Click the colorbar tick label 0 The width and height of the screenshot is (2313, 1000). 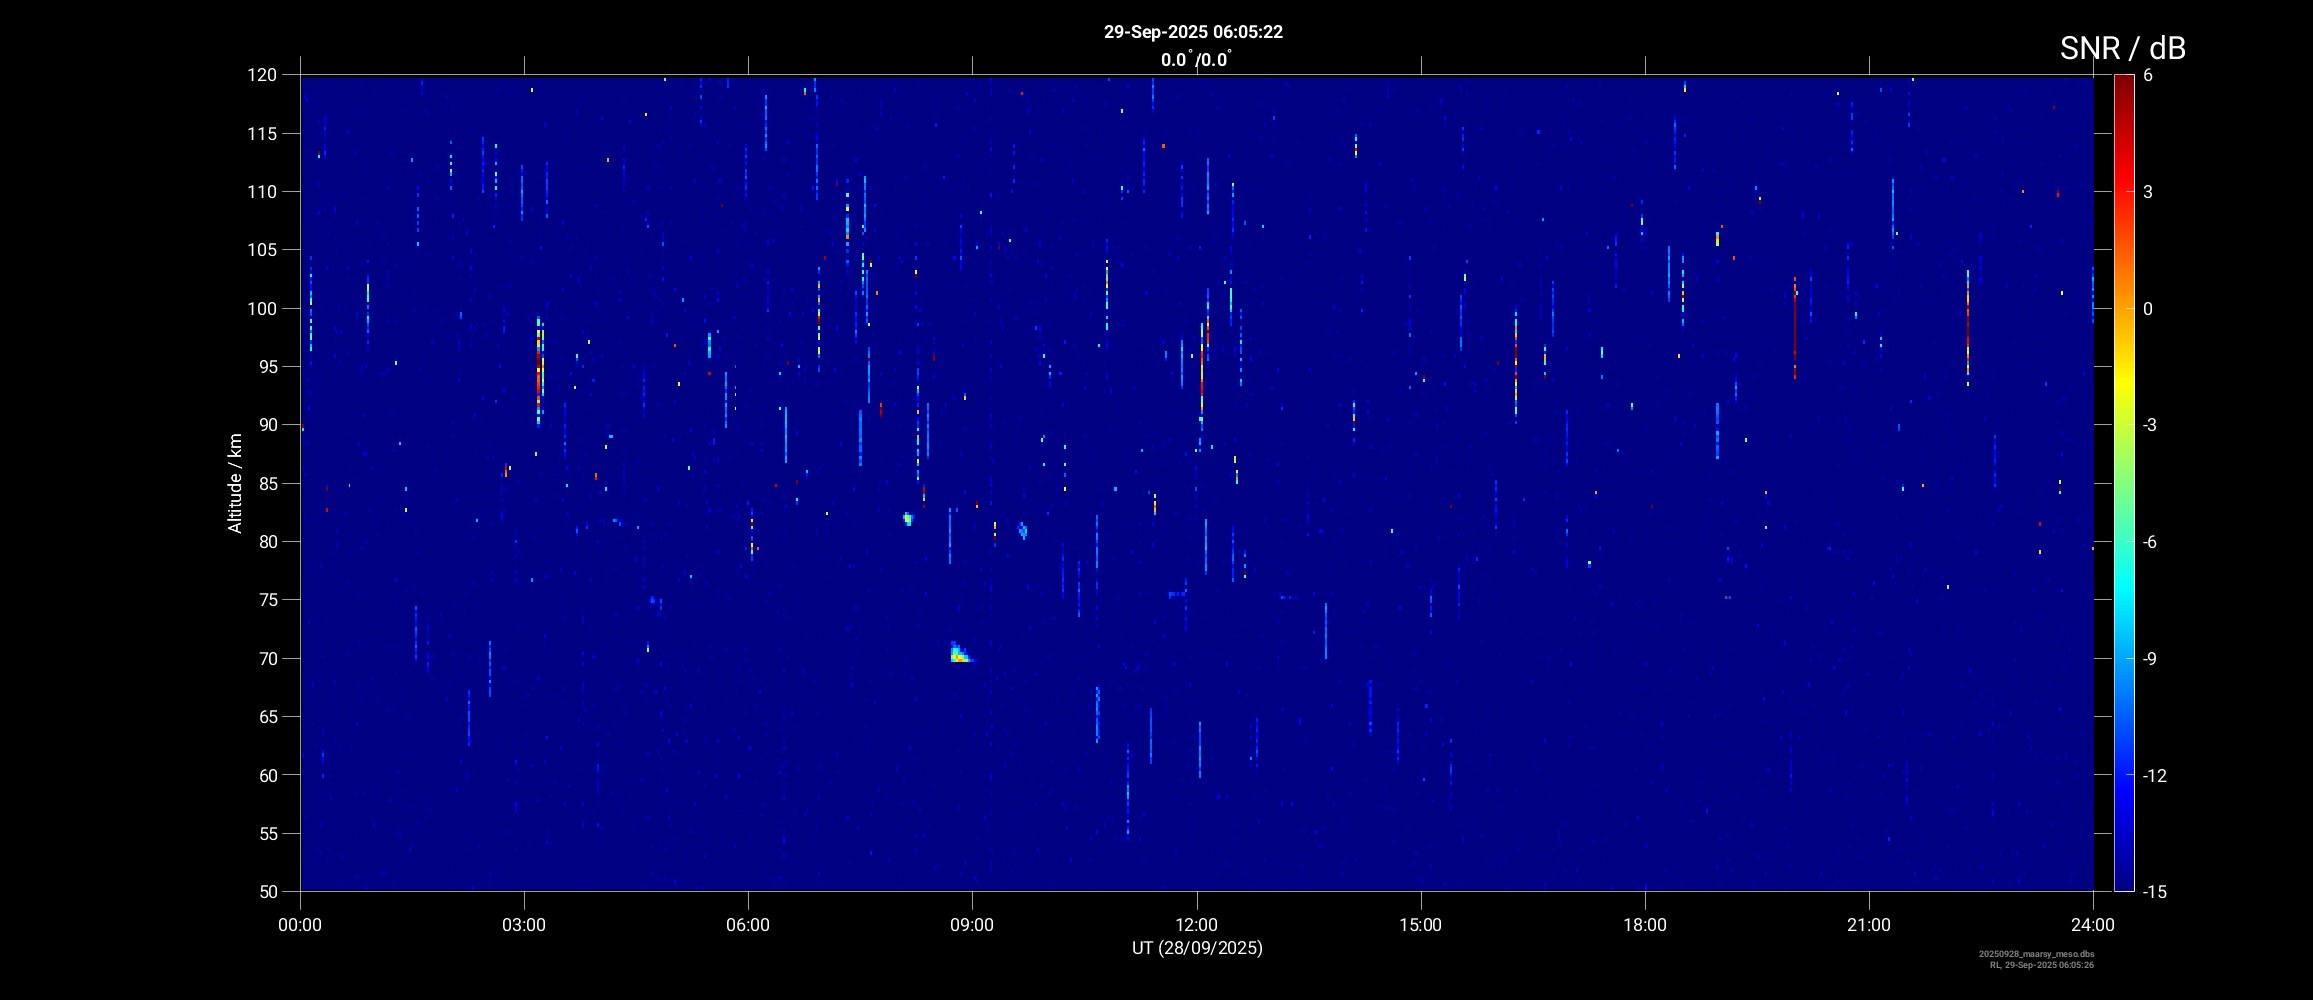pyautogui.click(x=2148, y=309)
